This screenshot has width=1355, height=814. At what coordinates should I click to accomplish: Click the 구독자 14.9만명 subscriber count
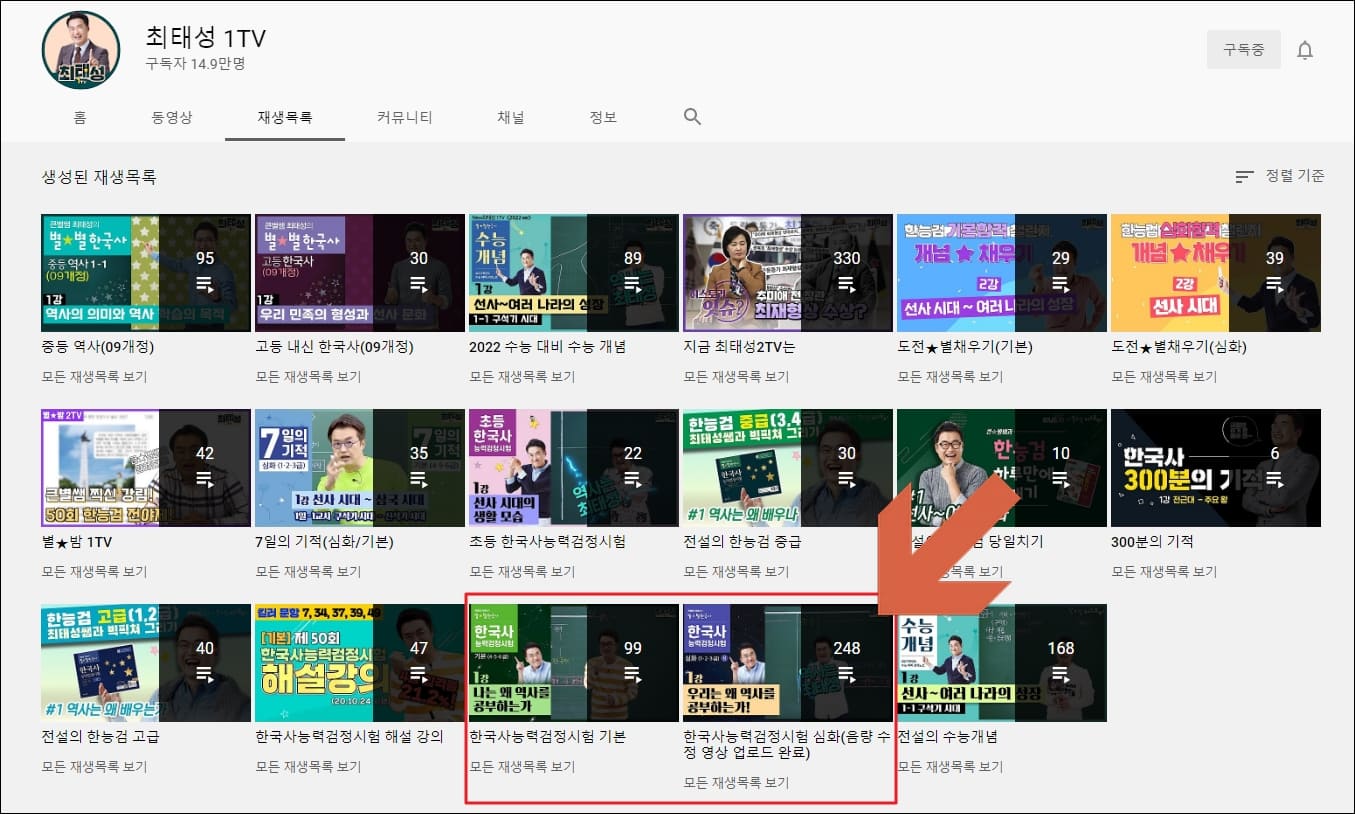(x=195, y=64)
